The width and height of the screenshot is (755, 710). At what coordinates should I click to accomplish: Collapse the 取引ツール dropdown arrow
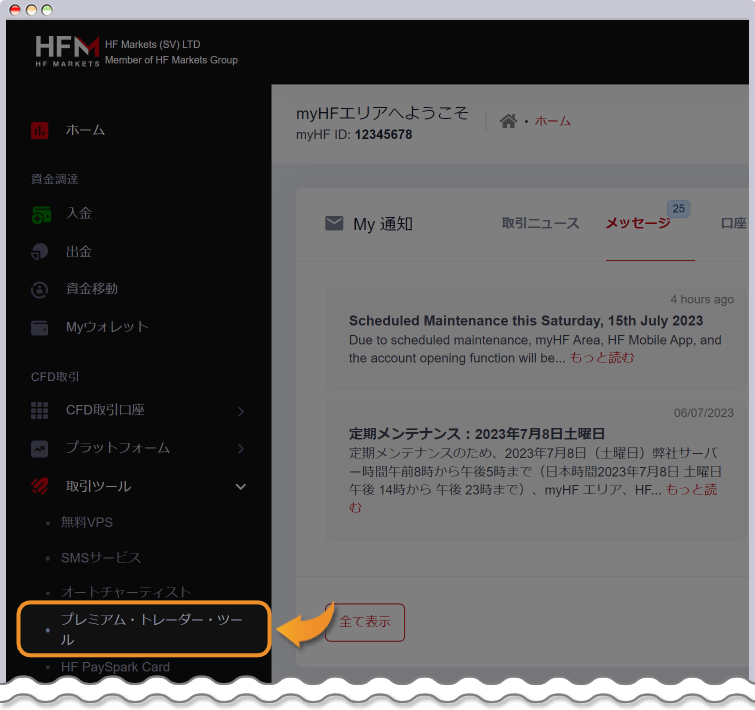pos(241,487)
